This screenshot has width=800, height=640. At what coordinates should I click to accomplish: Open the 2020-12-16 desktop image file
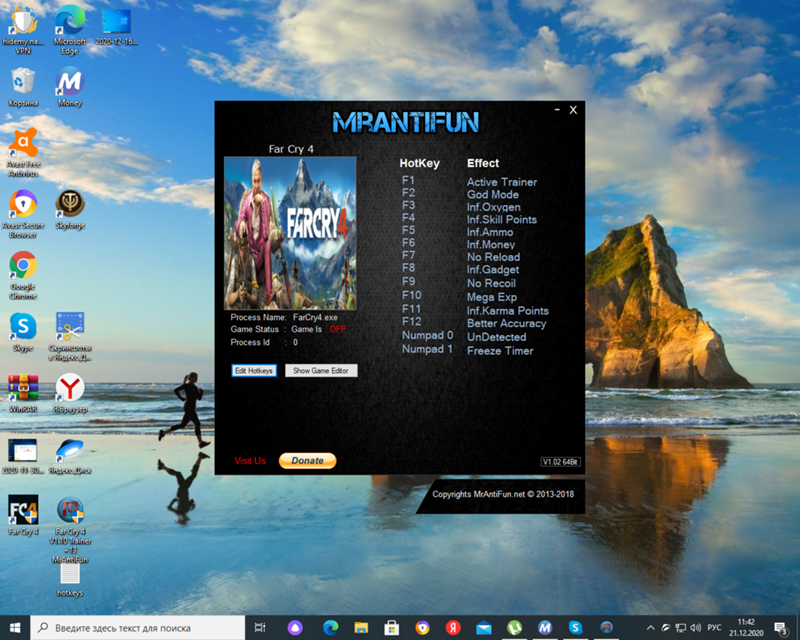click(x=117, y=27)
